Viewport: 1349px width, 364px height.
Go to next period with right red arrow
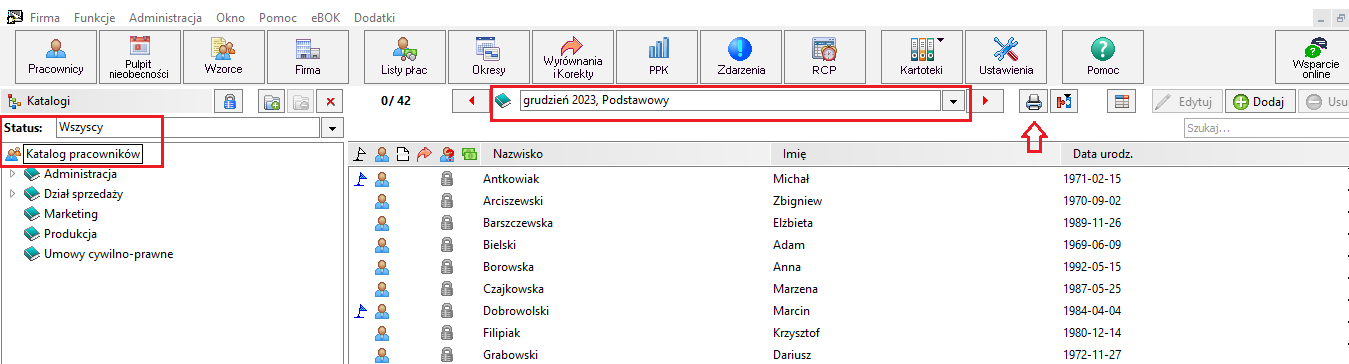(986, 101)
